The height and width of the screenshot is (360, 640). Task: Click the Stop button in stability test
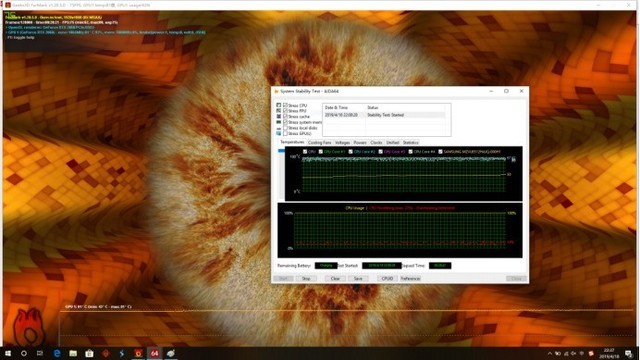(x=306, y=278)
